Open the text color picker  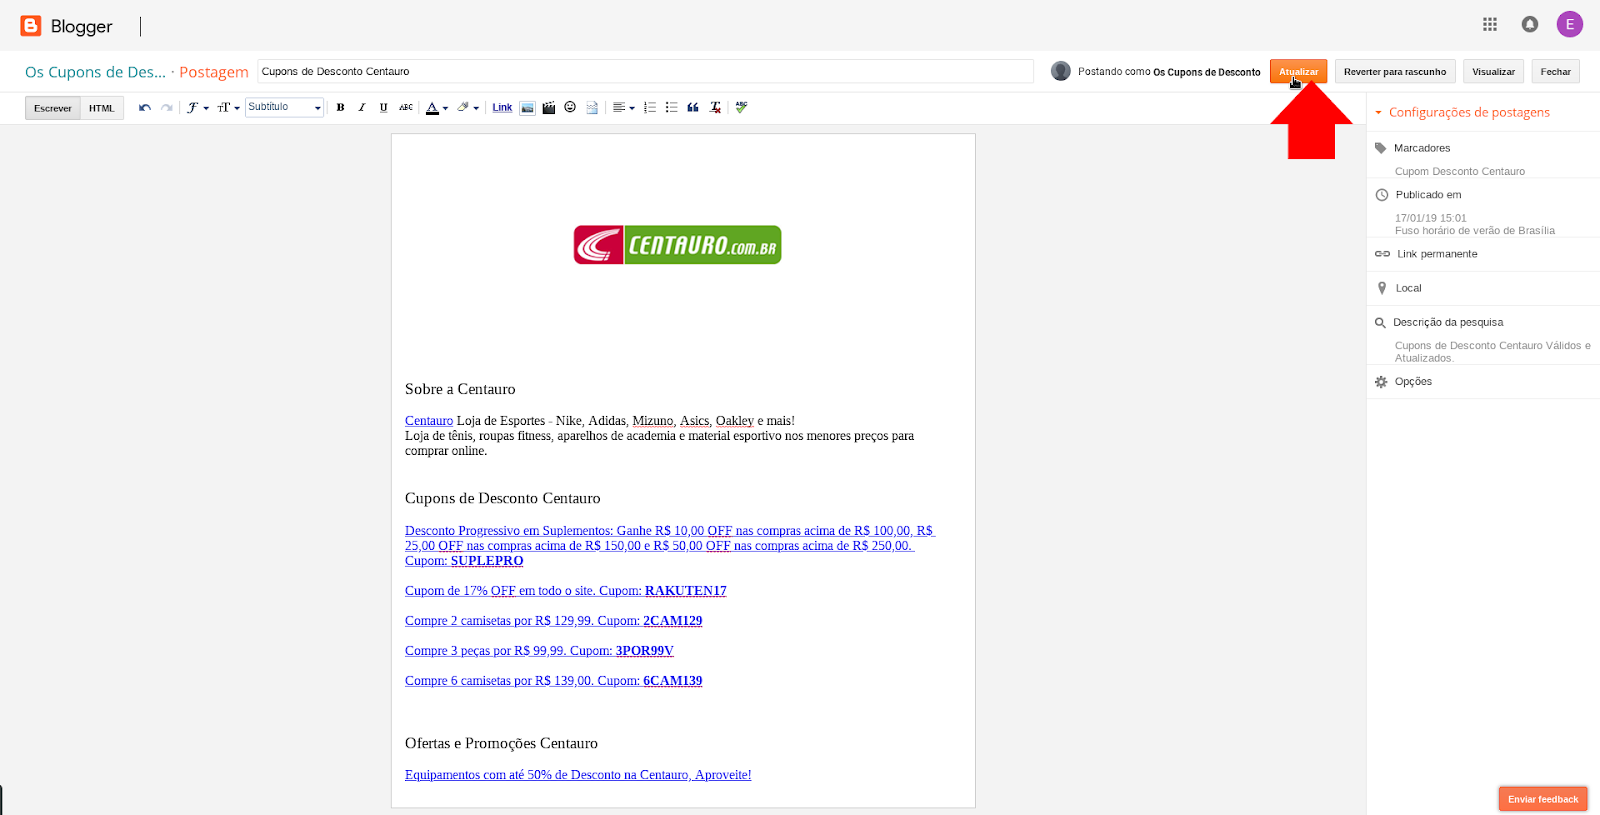[436, 108]
